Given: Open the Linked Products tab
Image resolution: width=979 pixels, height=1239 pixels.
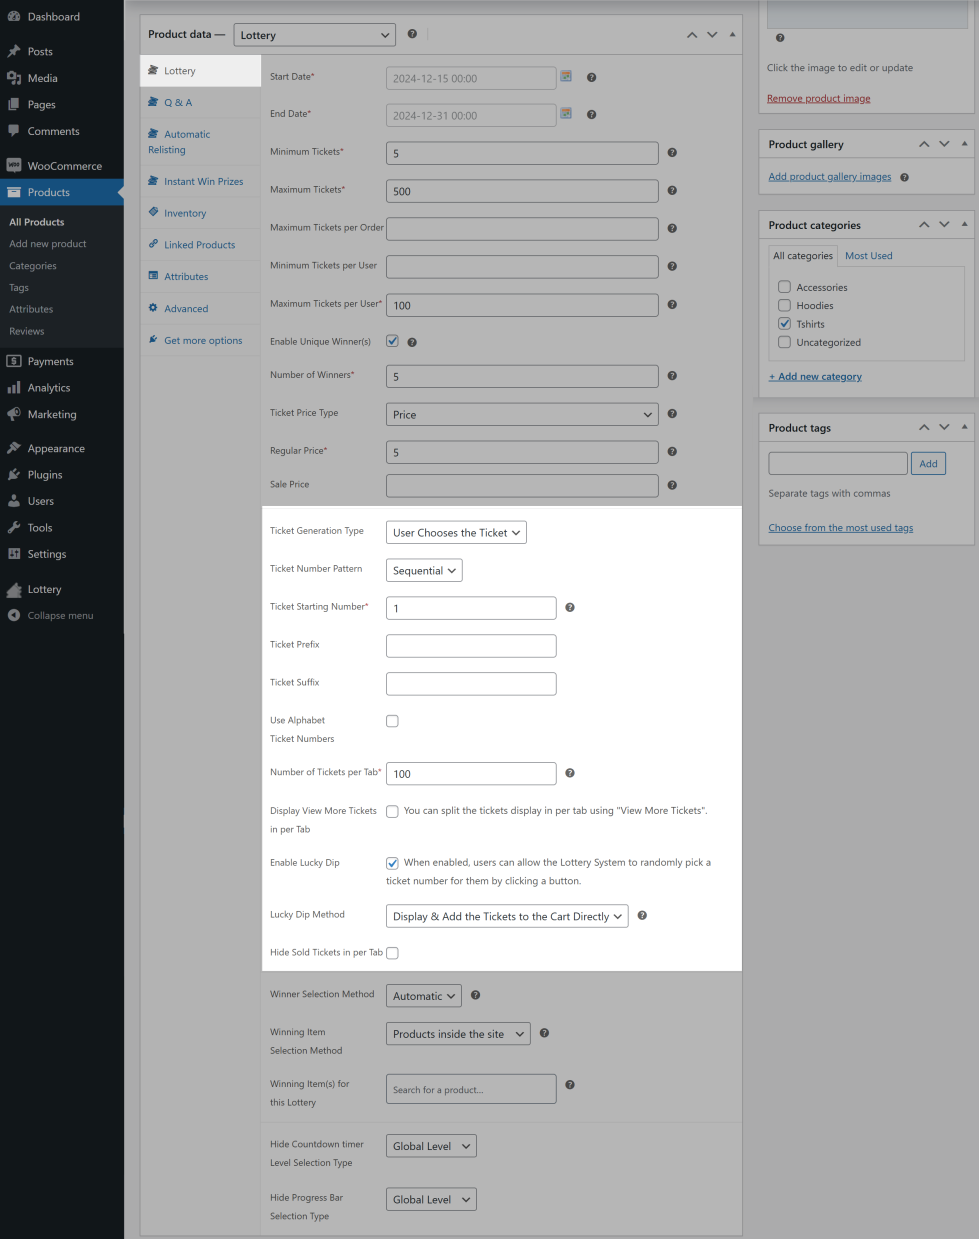Looking at the screenshot, I should (200, 245).
